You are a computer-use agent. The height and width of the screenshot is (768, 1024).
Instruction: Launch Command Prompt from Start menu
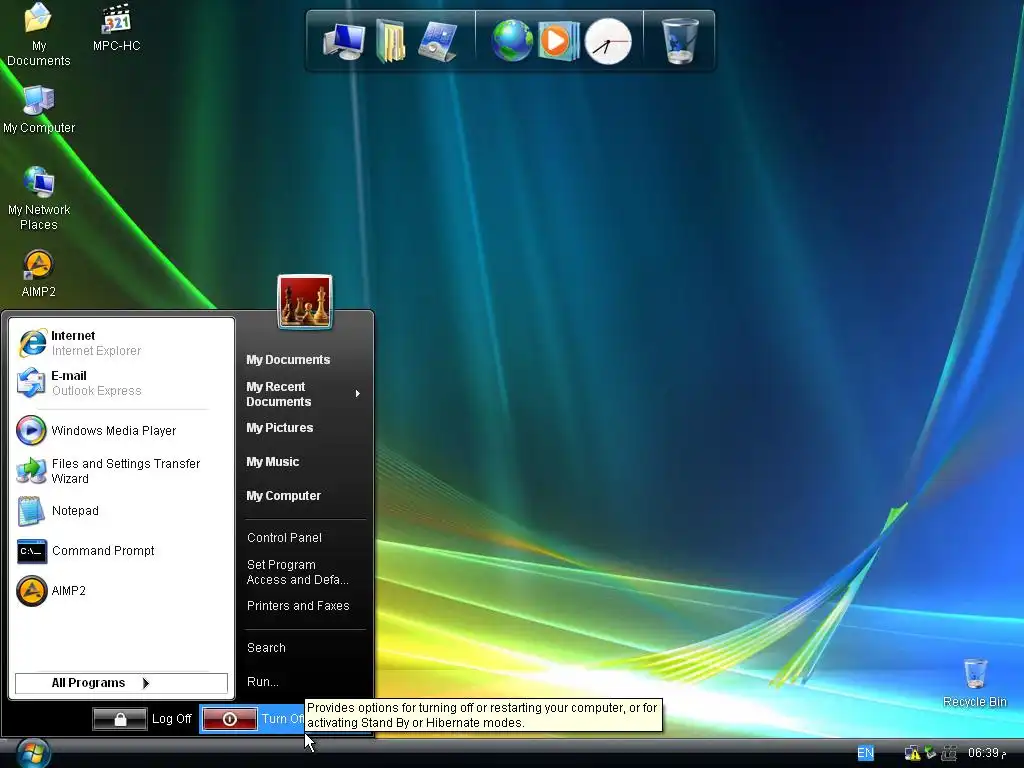pos(121,551)
